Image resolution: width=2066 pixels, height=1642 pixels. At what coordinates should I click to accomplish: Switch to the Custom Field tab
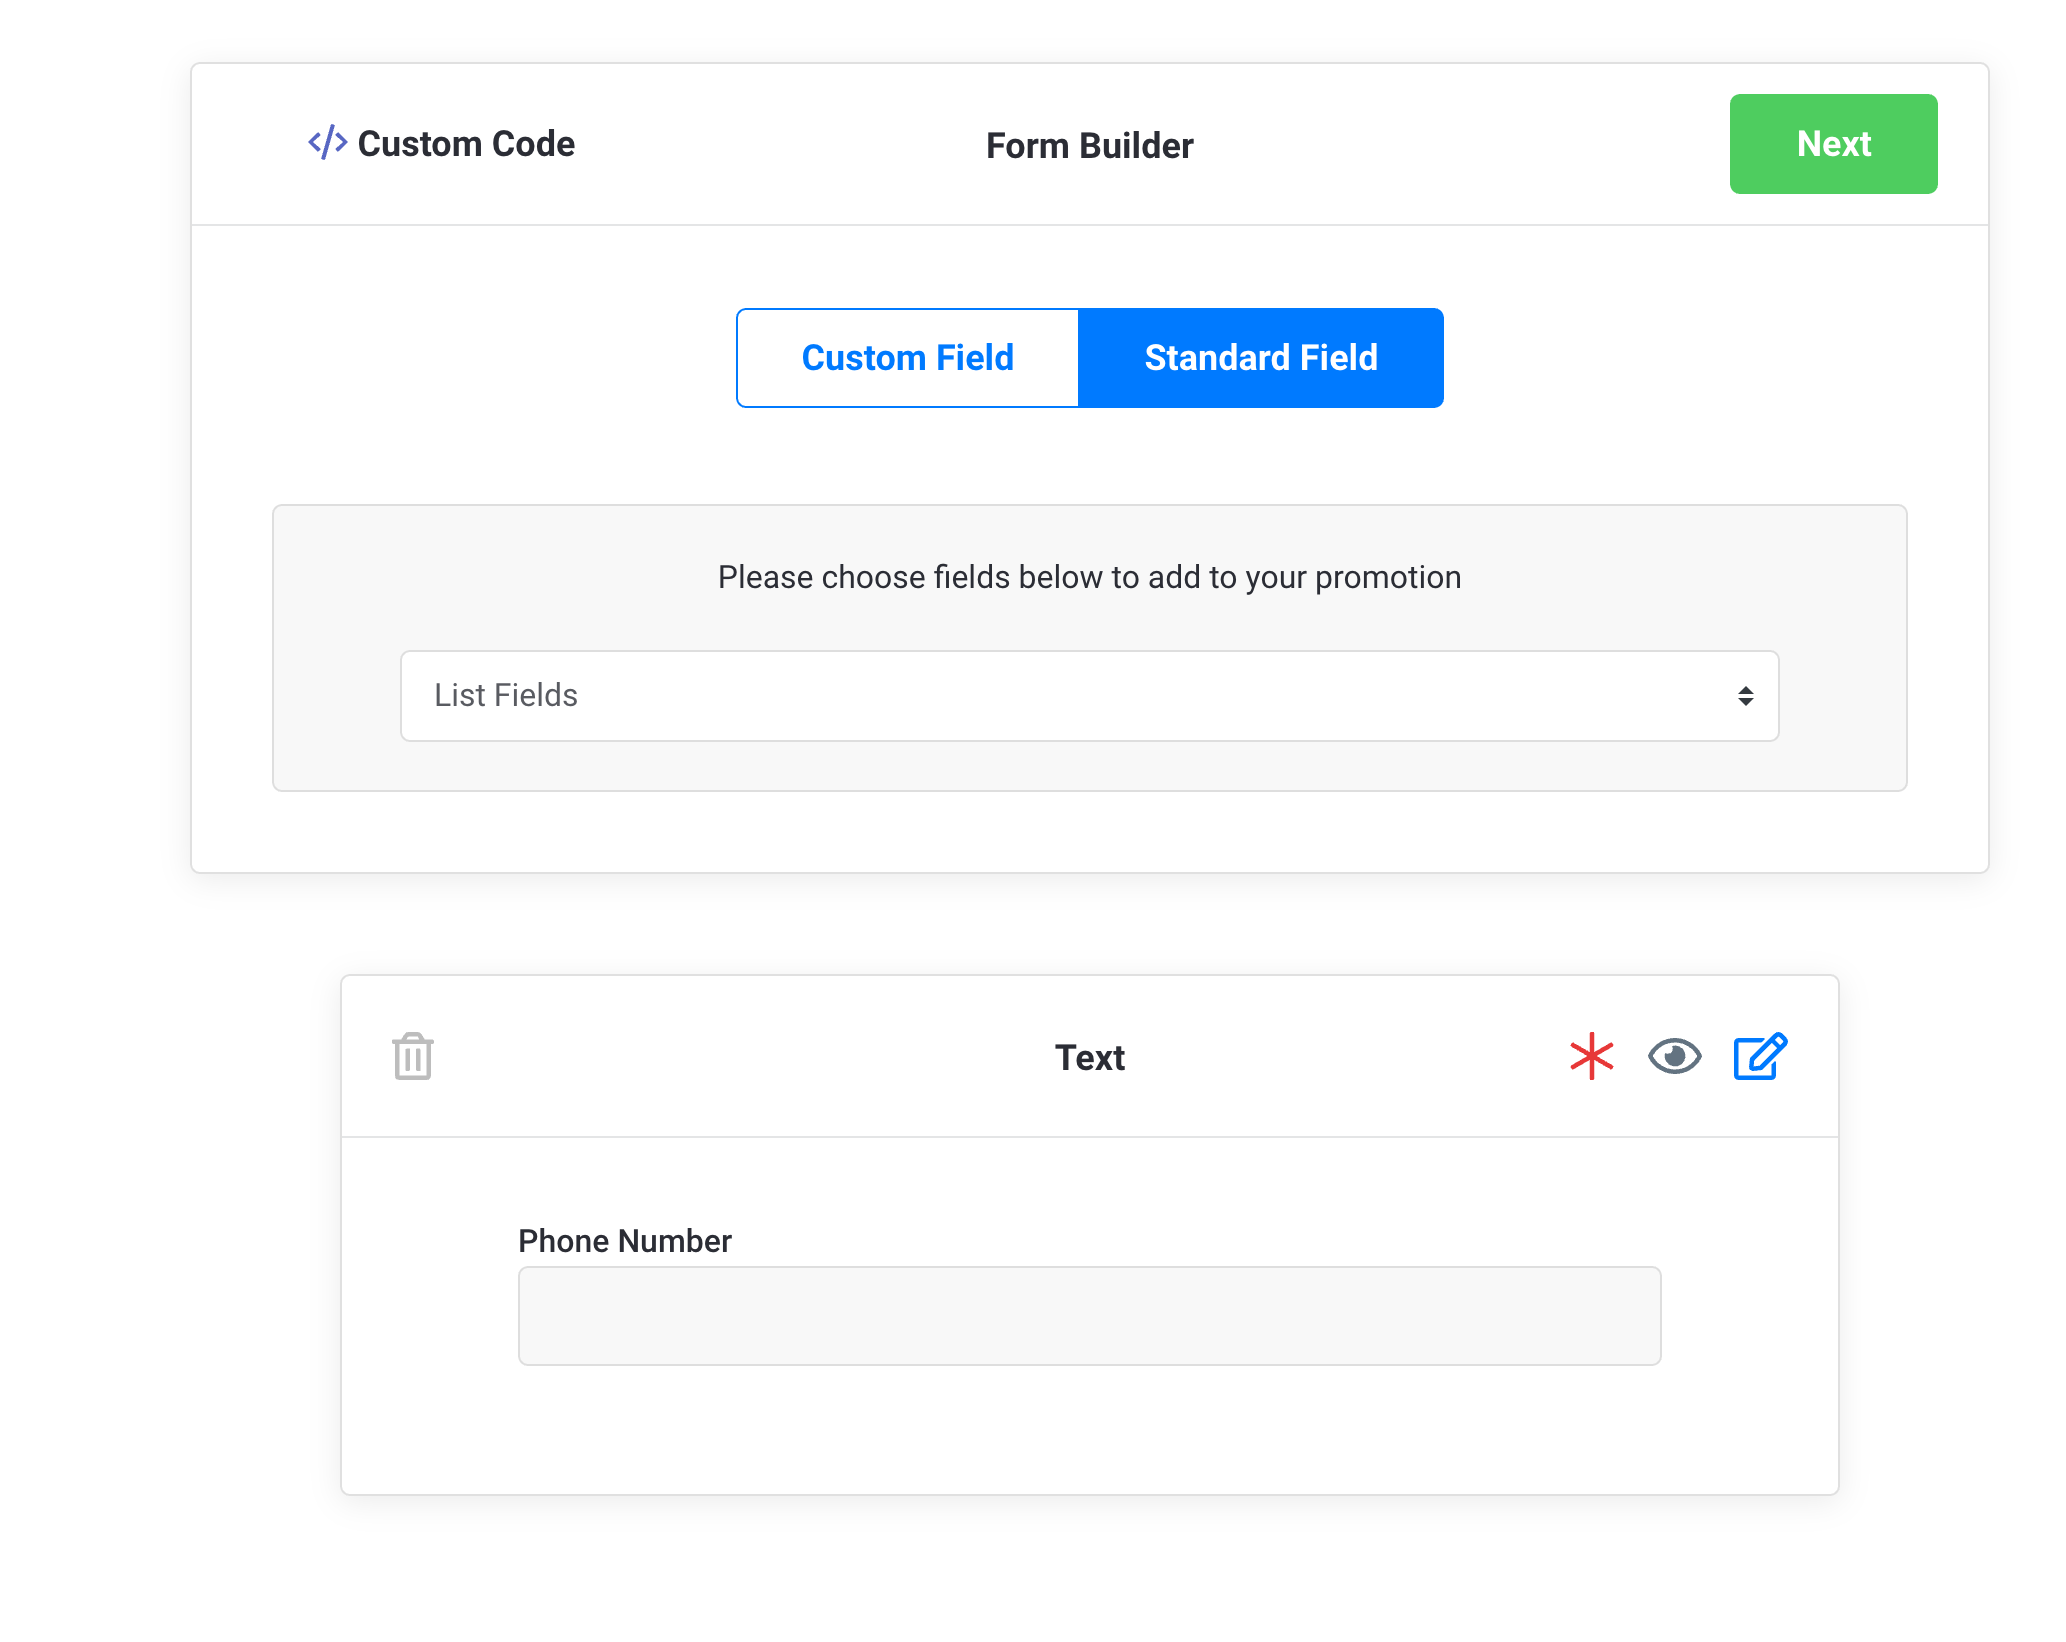pyautogui.click(x=907, y=357)
